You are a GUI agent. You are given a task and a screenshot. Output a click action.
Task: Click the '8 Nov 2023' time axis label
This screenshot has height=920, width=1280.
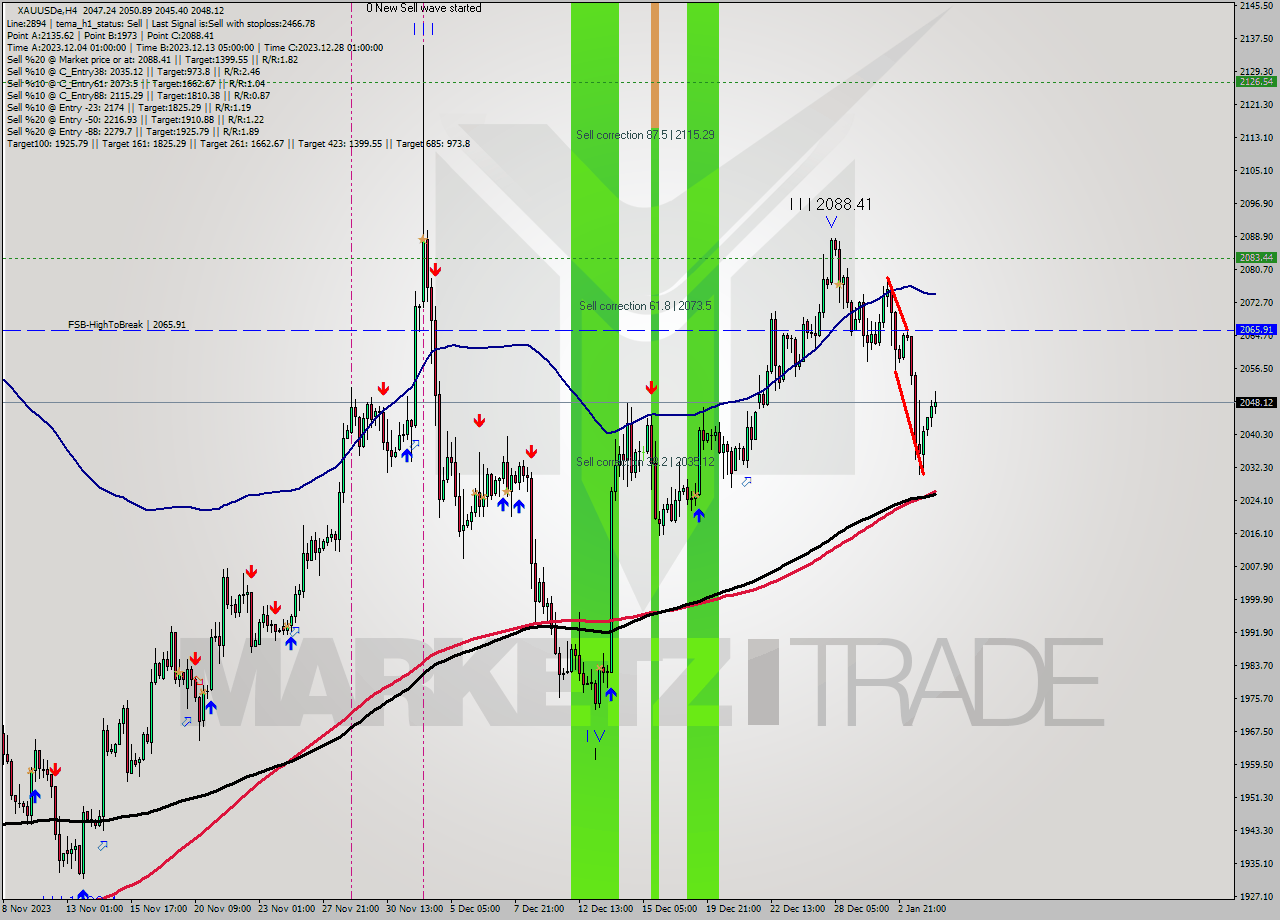click(25, 909)
